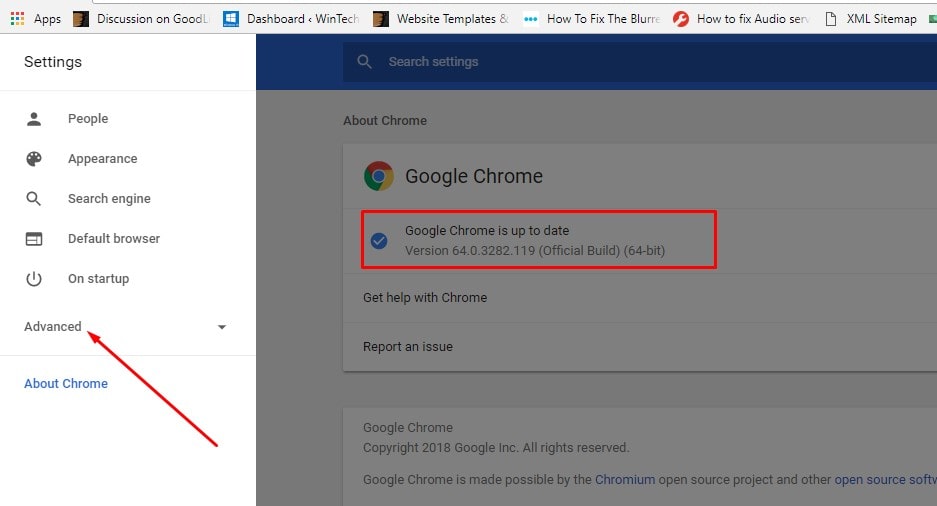This screenshot has width=937, height=506.
Task: Open the open source software link
Action: click(x=886, y=480)
